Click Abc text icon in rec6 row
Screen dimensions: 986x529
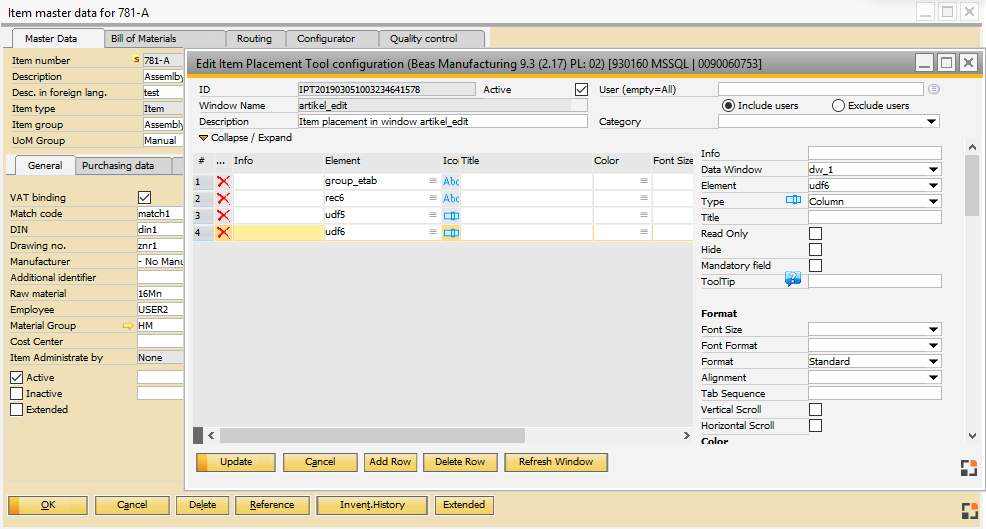451,198
